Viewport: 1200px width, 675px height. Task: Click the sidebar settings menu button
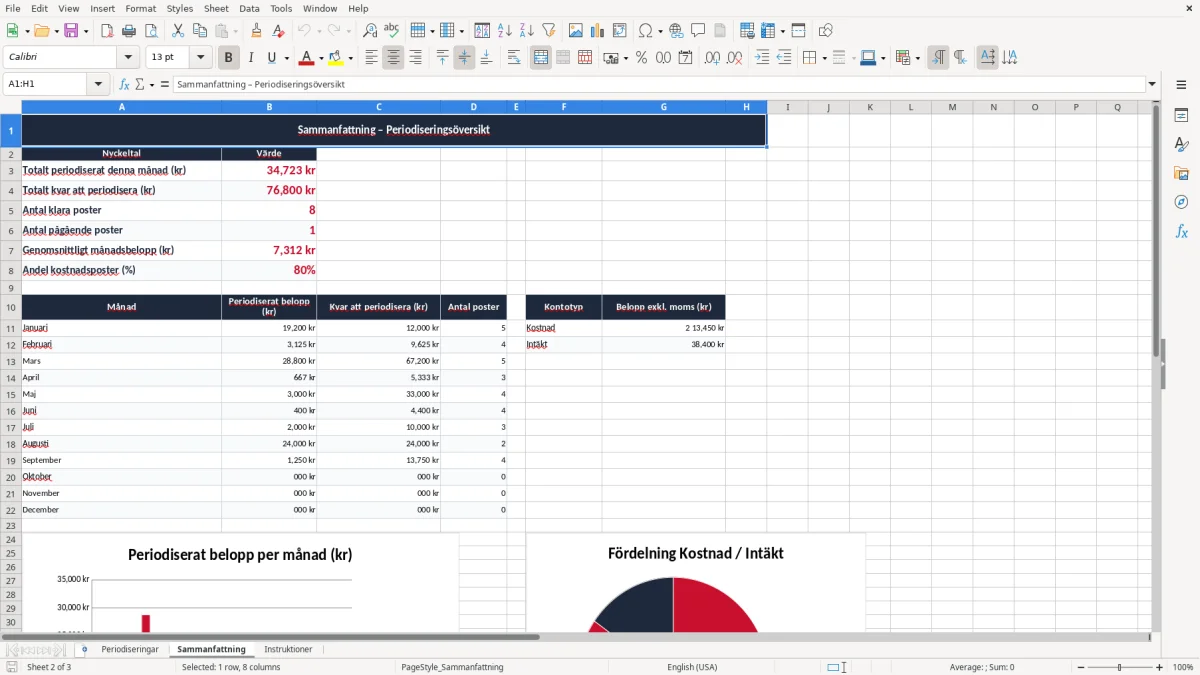point(1181,85)
